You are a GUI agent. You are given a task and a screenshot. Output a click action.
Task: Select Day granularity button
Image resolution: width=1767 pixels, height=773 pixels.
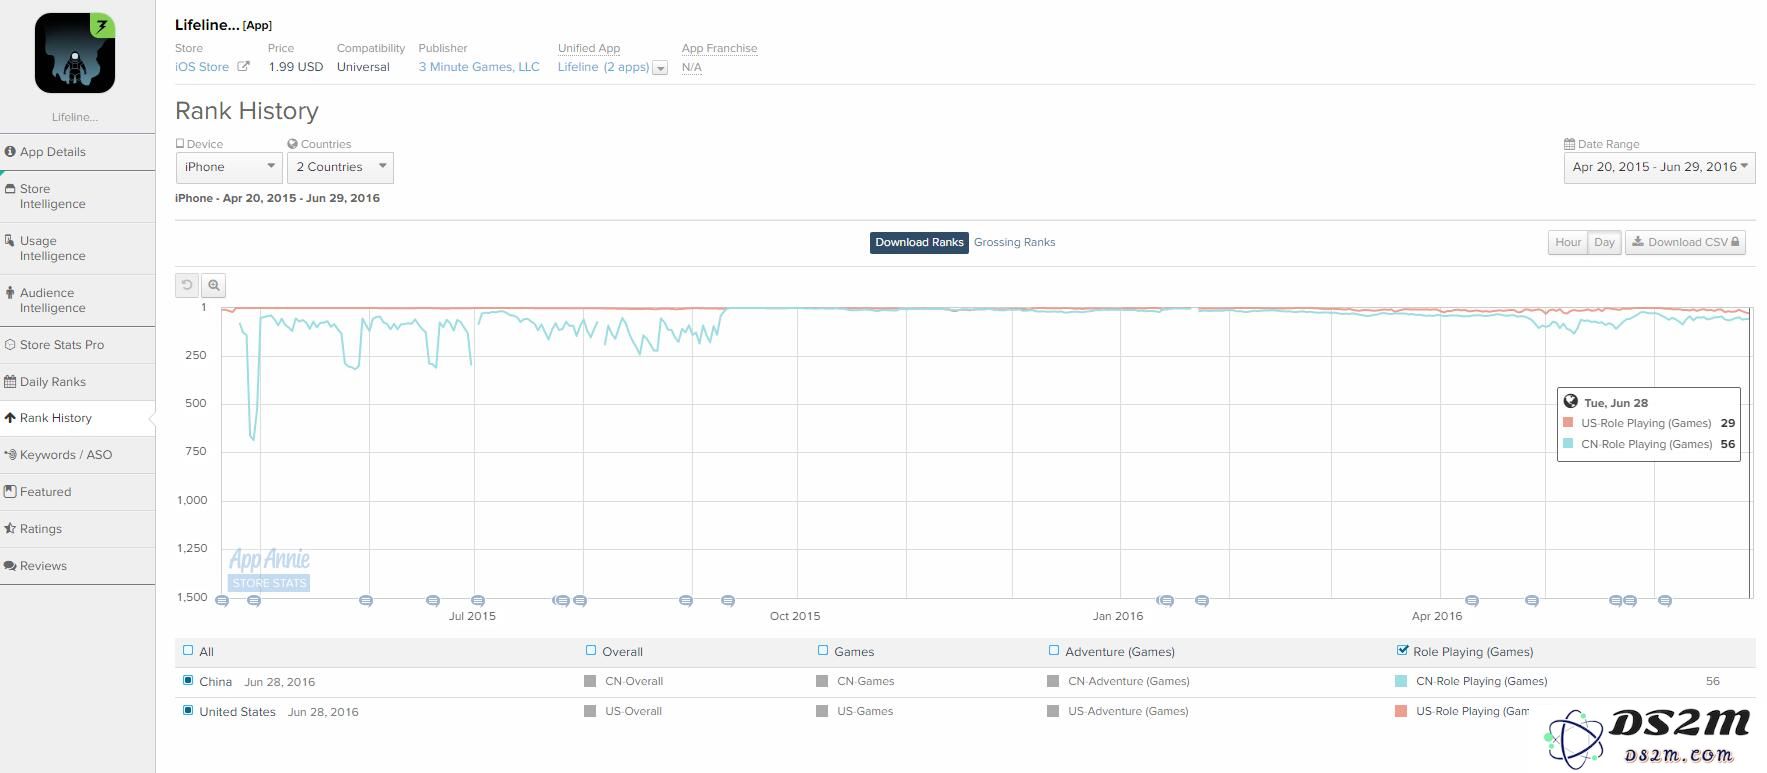[x=1605, y=242]
